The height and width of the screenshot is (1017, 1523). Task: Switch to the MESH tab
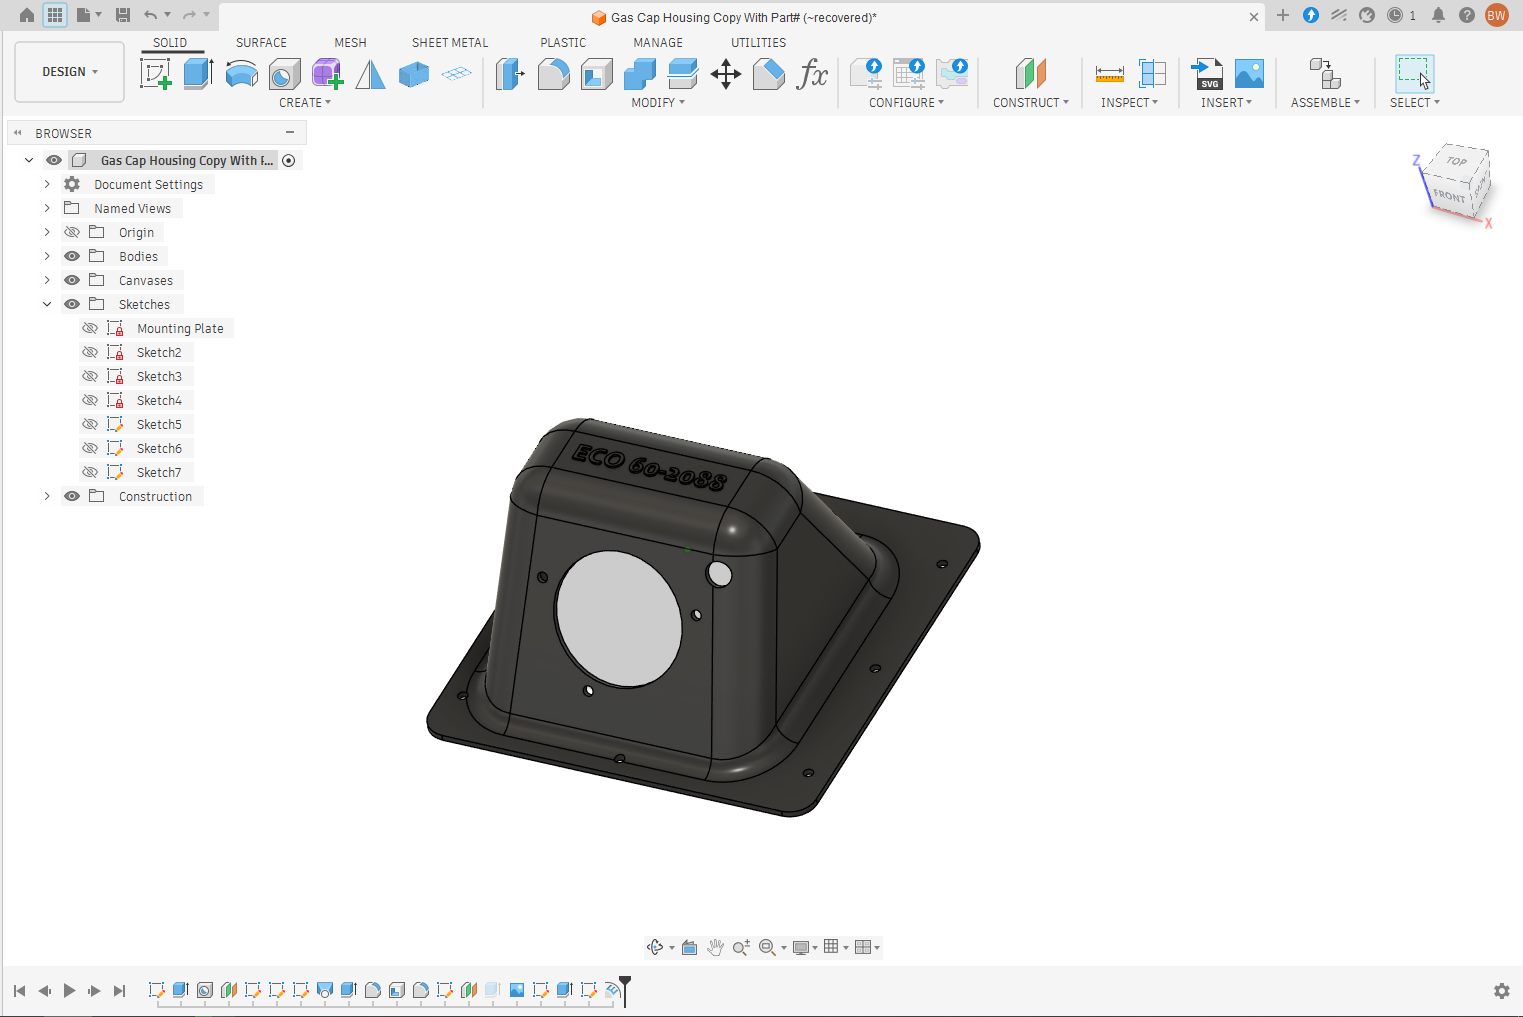350,42
